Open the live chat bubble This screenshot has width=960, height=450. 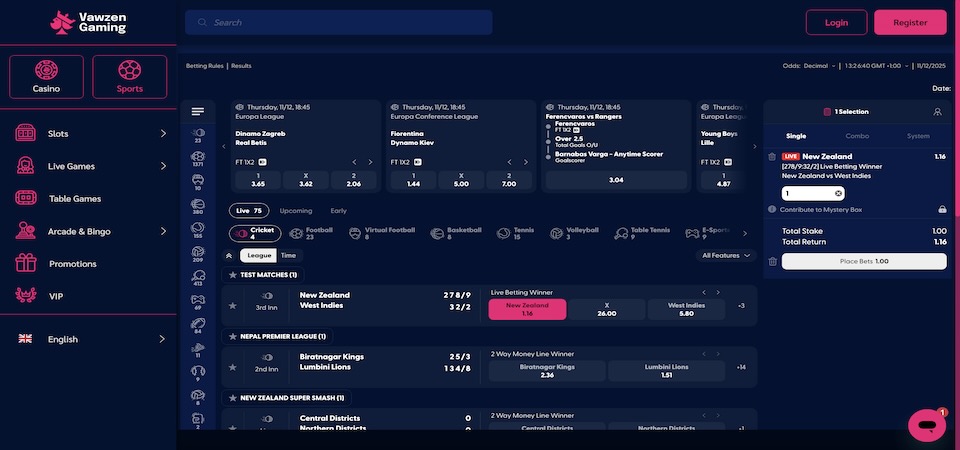[x=927, y=425]
